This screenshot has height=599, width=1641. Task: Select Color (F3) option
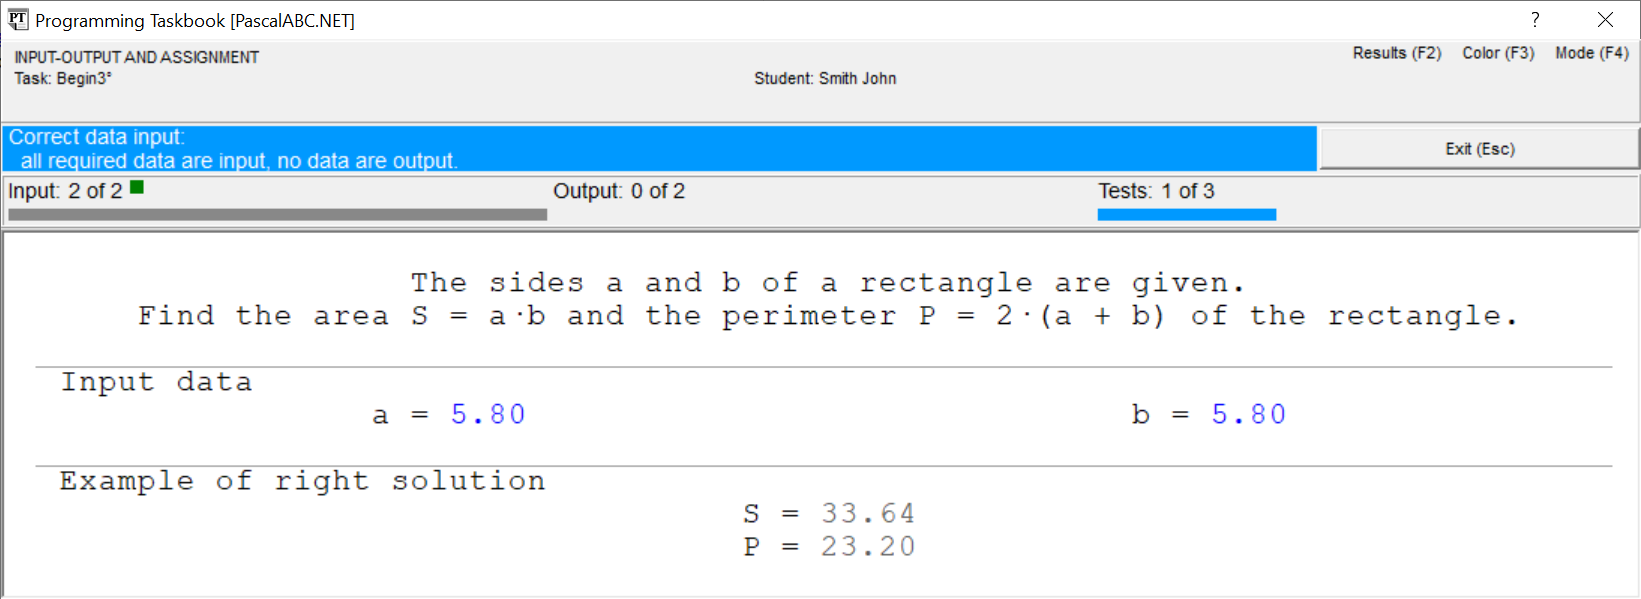point(1498,53)
